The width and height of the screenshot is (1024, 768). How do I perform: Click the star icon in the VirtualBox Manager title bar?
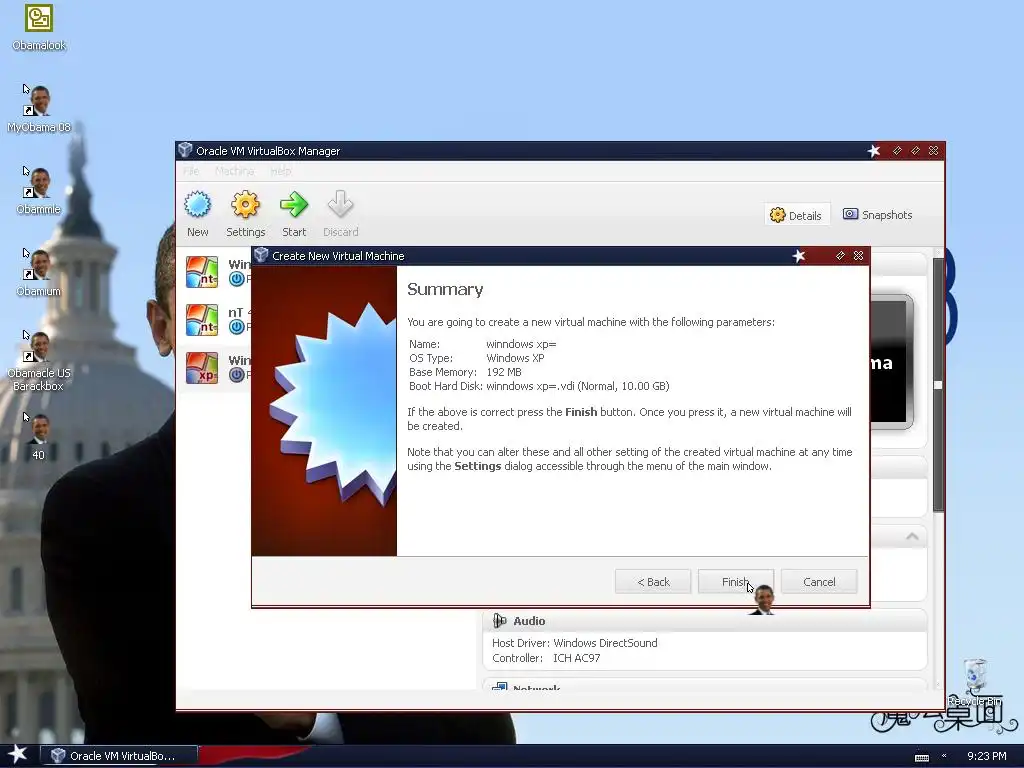(874, 151)
